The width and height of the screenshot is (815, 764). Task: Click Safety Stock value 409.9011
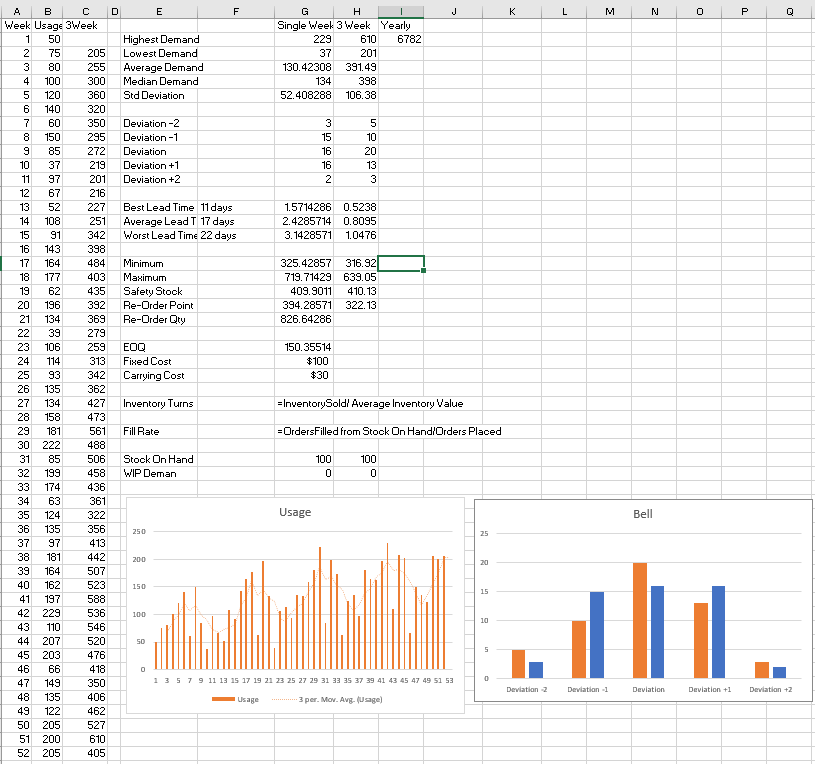[304, 292]
